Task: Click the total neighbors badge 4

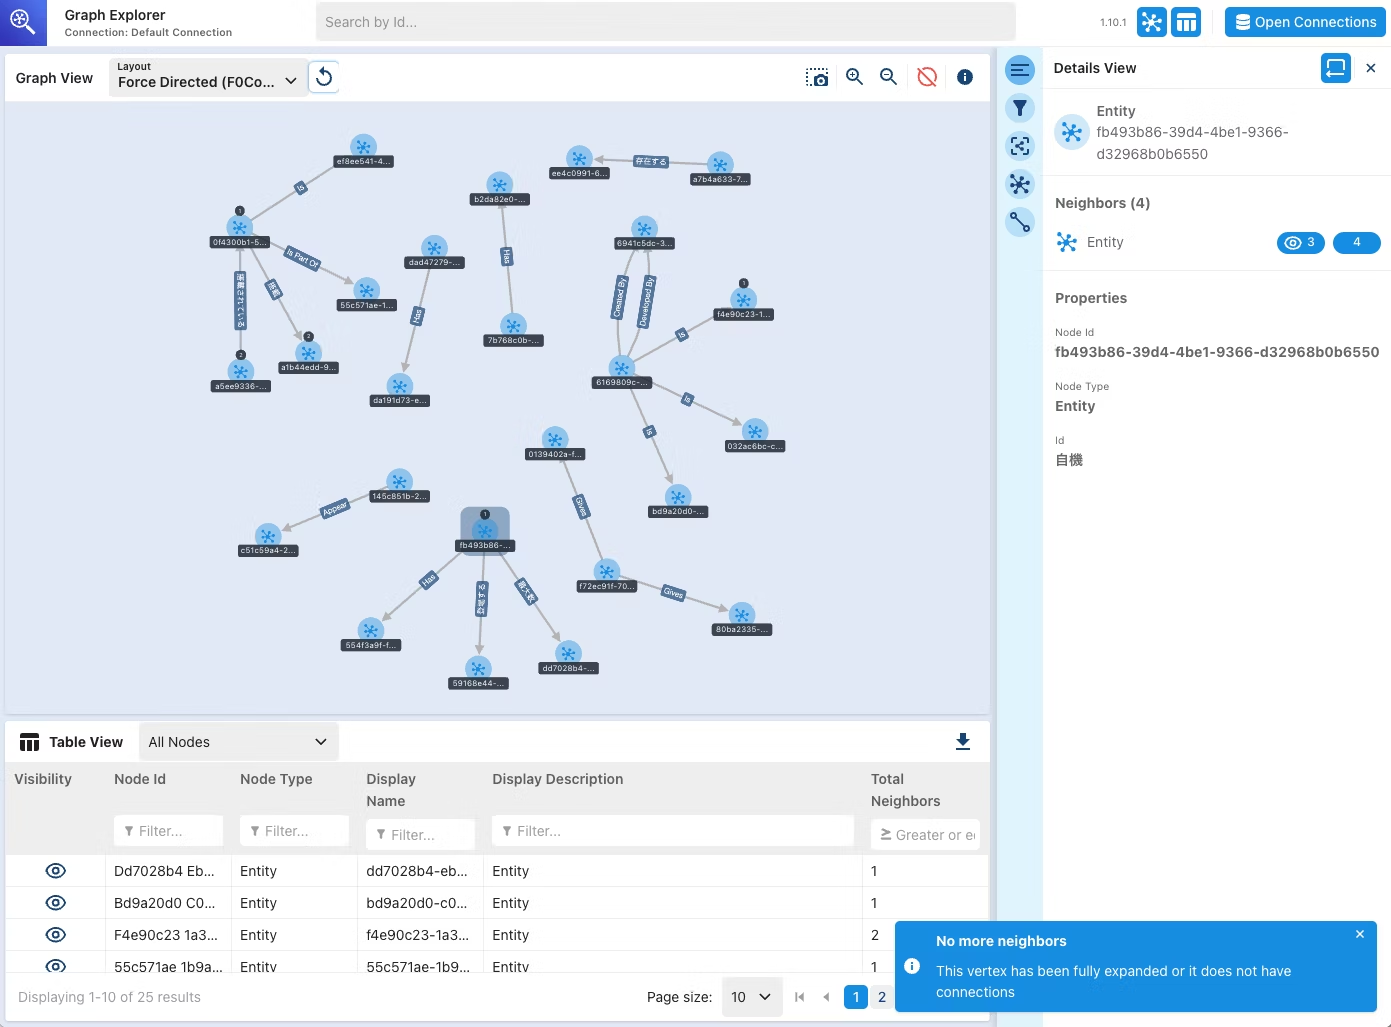Action: pyautogui.click(x=1357, y=243)
